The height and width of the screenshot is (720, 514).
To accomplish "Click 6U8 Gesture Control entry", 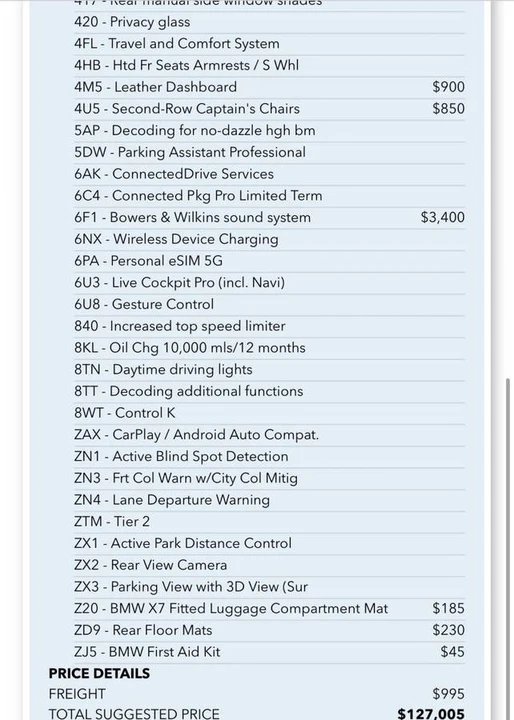I will (x=269, y=304).
